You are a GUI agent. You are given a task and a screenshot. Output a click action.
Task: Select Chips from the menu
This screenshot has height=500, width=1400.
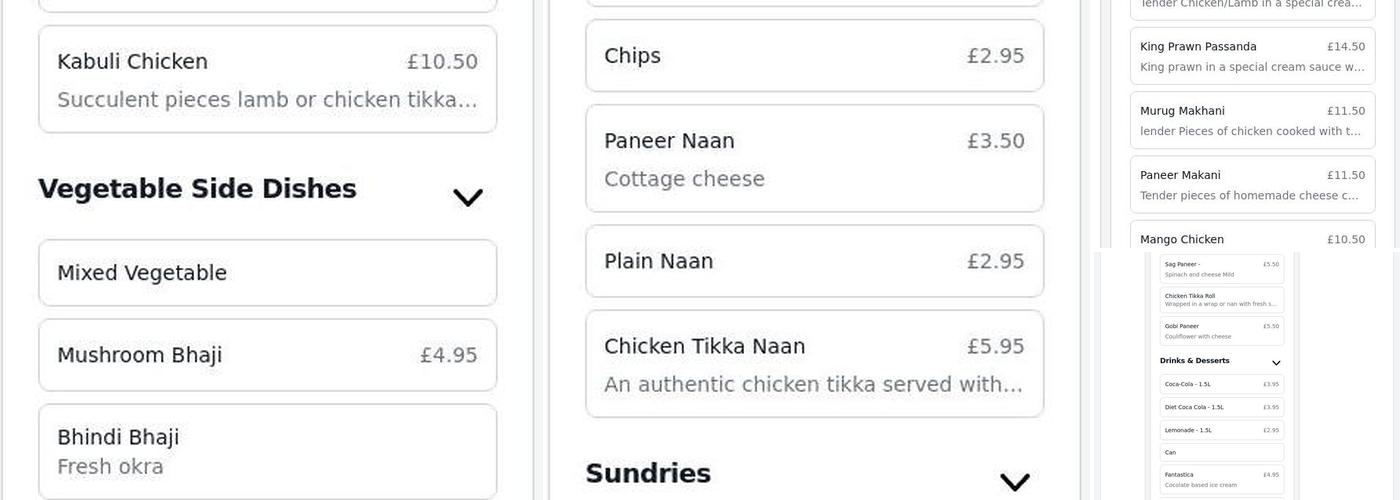(x=814, y=56)
